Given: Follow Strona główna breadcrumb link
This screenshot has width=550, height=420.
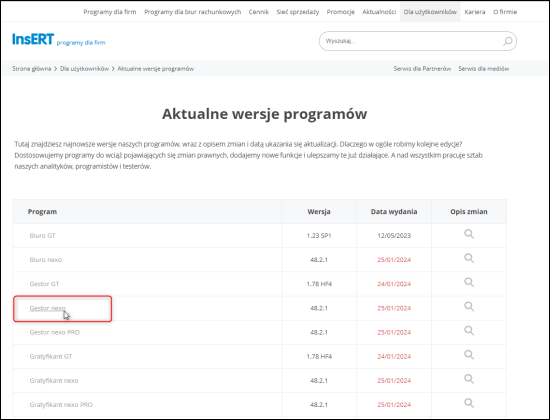Looking at the screenshot, I should pyautogui.click(x=32, y=69).
